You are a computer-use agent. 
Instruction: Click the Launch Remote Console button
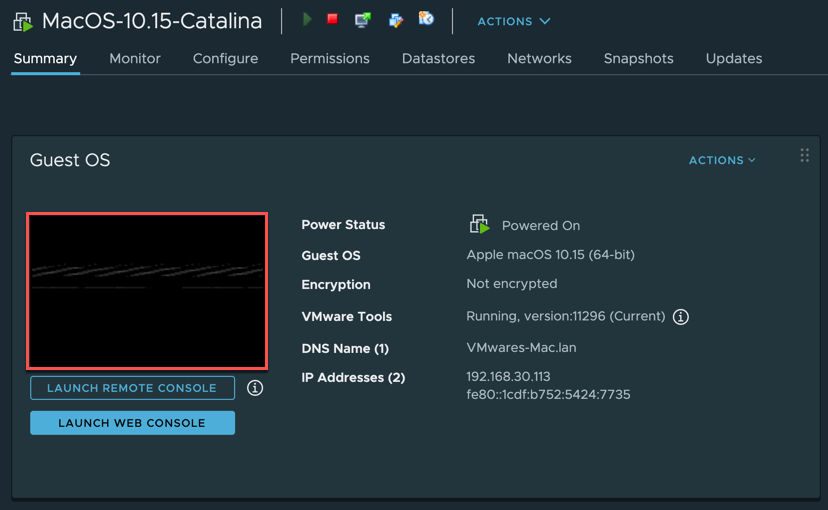tap(132, 388)
